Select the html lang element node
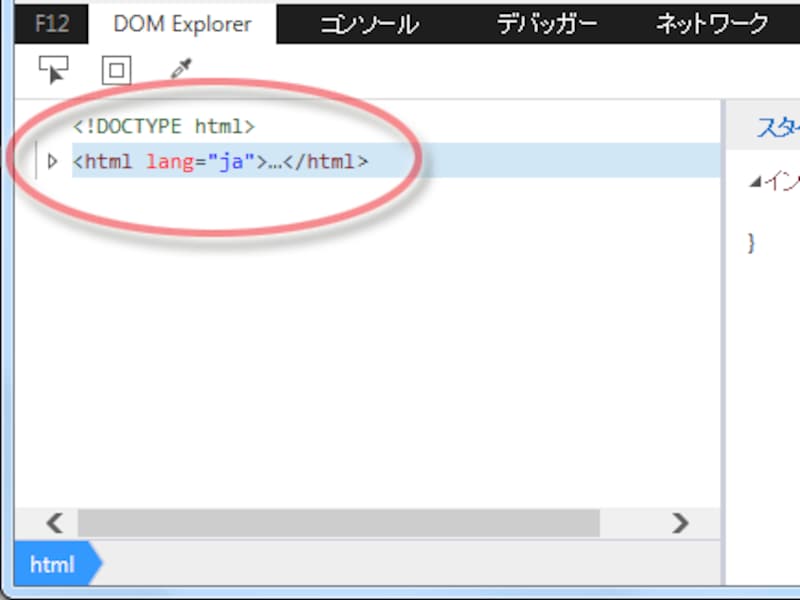 (x=223, y=161)
